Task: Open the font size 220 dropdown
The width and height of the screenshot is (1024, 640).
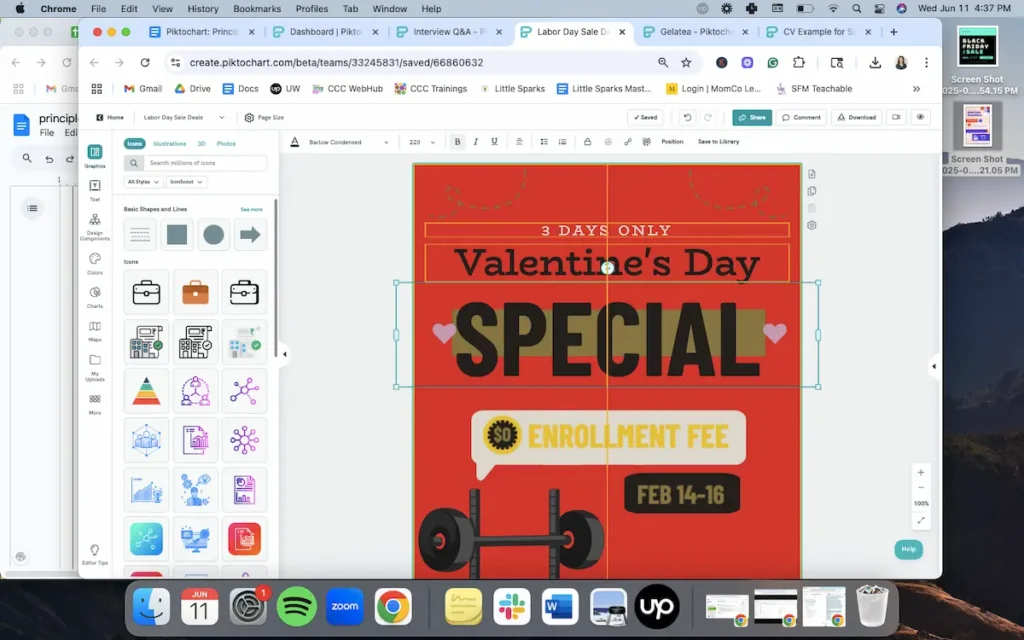Action: click(x=421, y=142)
